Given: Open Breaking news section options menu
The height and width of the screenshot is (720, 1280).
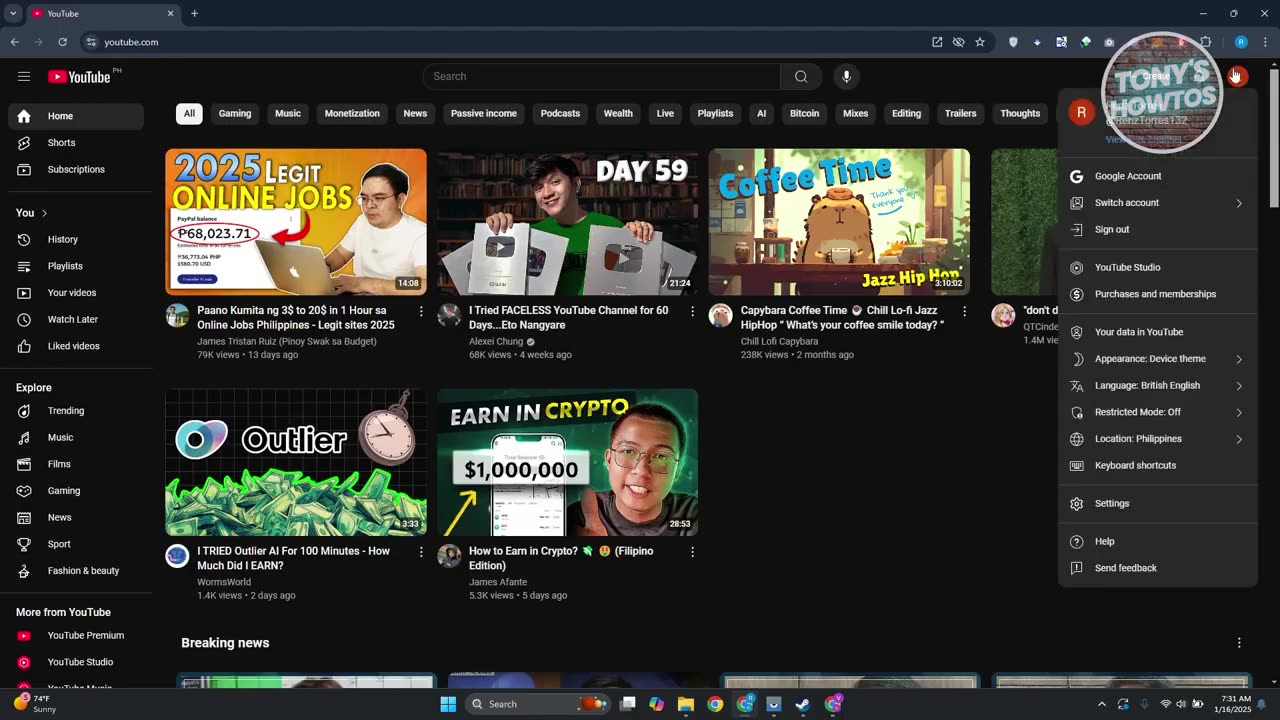Looking at the screenshot, I should [x=1239, y=643].
